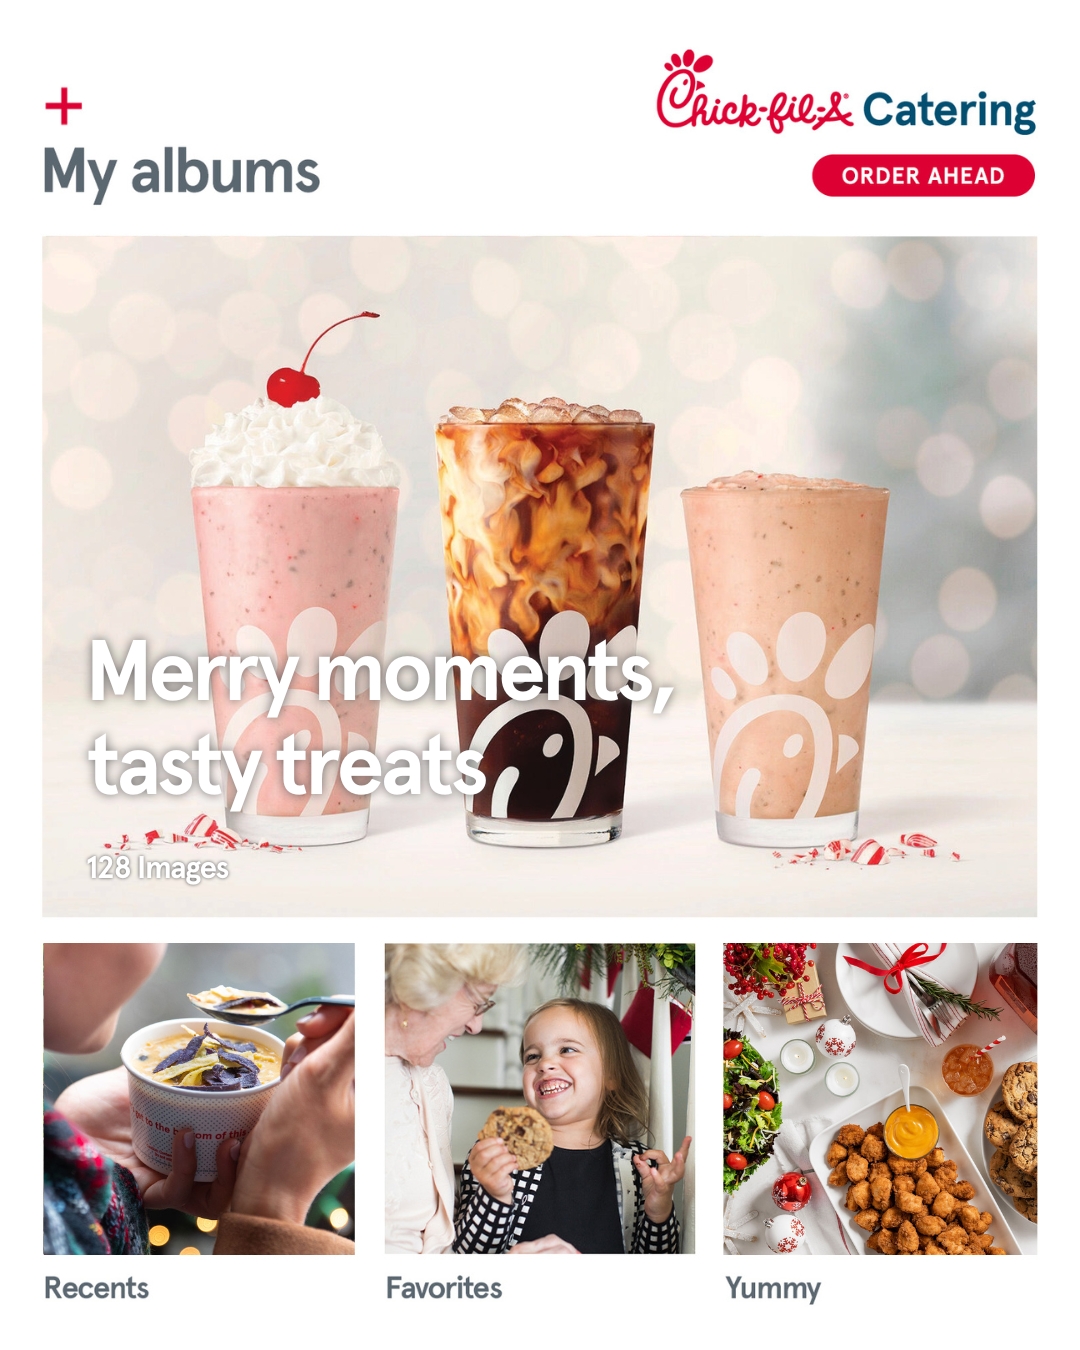1080x1350 pixels.
Task: Click the red plus icon to add album
Action: click(x=64, y=106)
